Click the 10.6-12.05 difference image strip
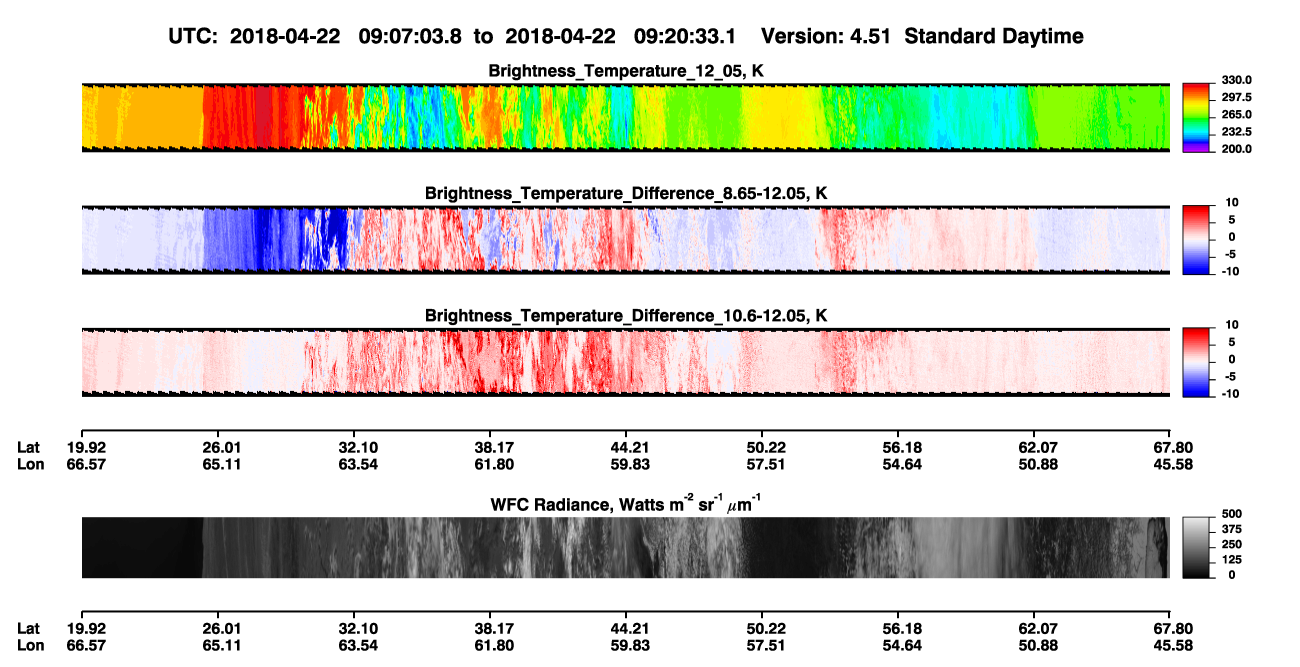Viewport: 1300px width, 667px height. (x=625, y=362)
